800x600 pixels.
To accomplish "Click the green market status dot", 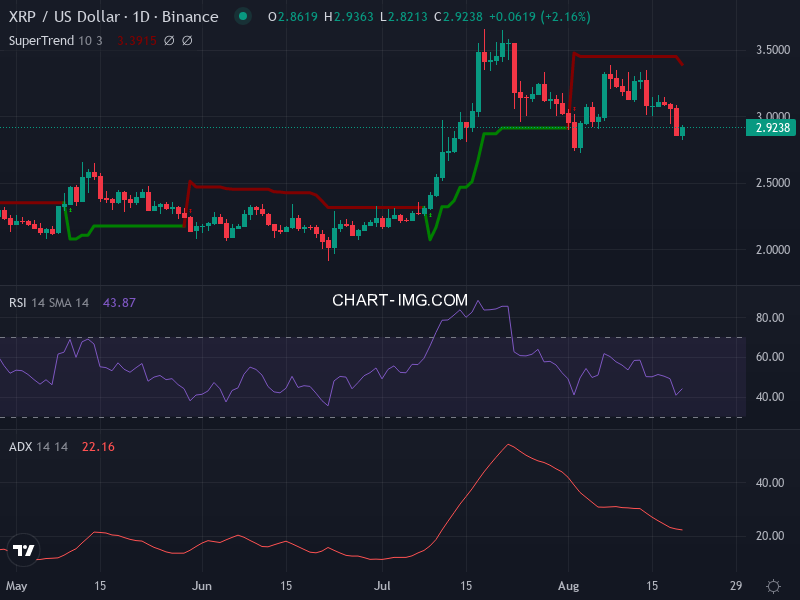I will [243, 16].
